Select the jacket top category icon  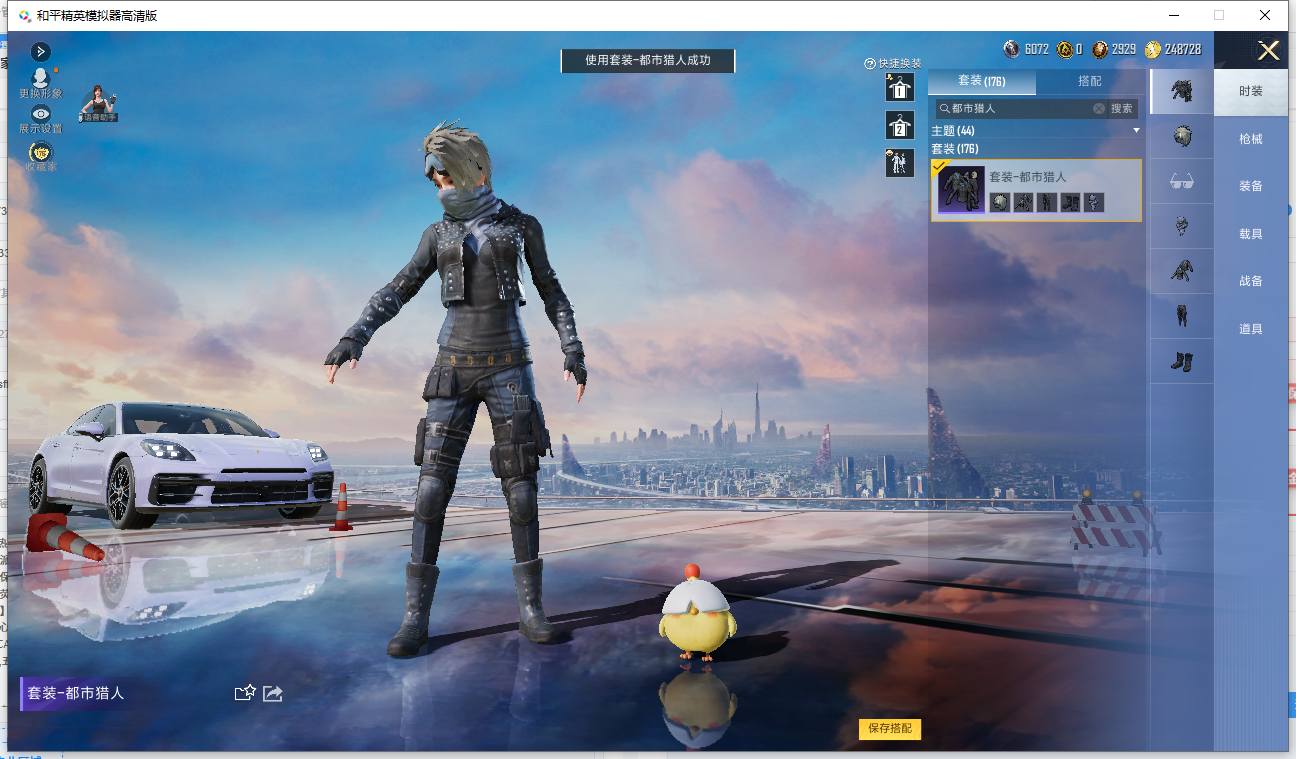(1182, 271)
